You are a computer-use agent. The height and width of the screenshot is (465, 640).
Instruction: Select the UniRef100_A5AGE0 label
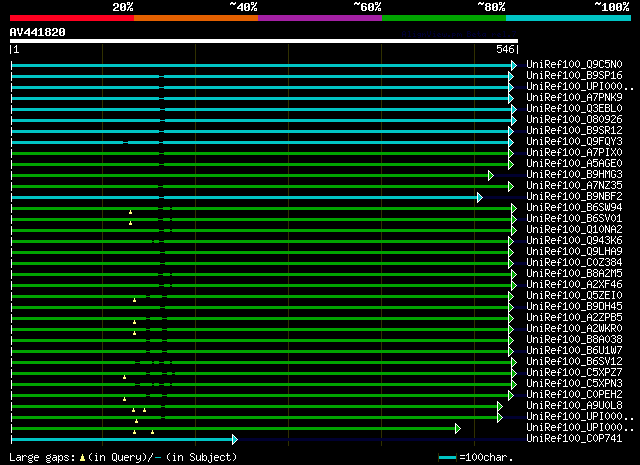coord(574,164)
